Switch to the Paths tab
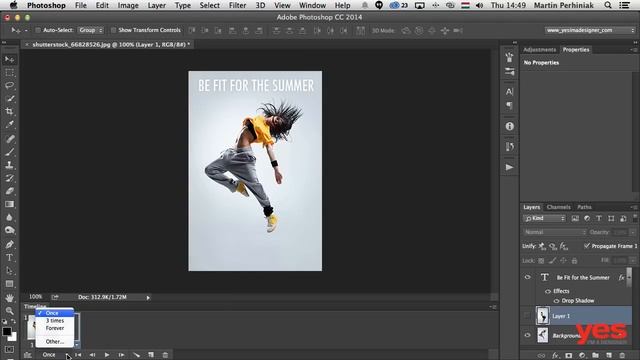 (x=584, y=207)
